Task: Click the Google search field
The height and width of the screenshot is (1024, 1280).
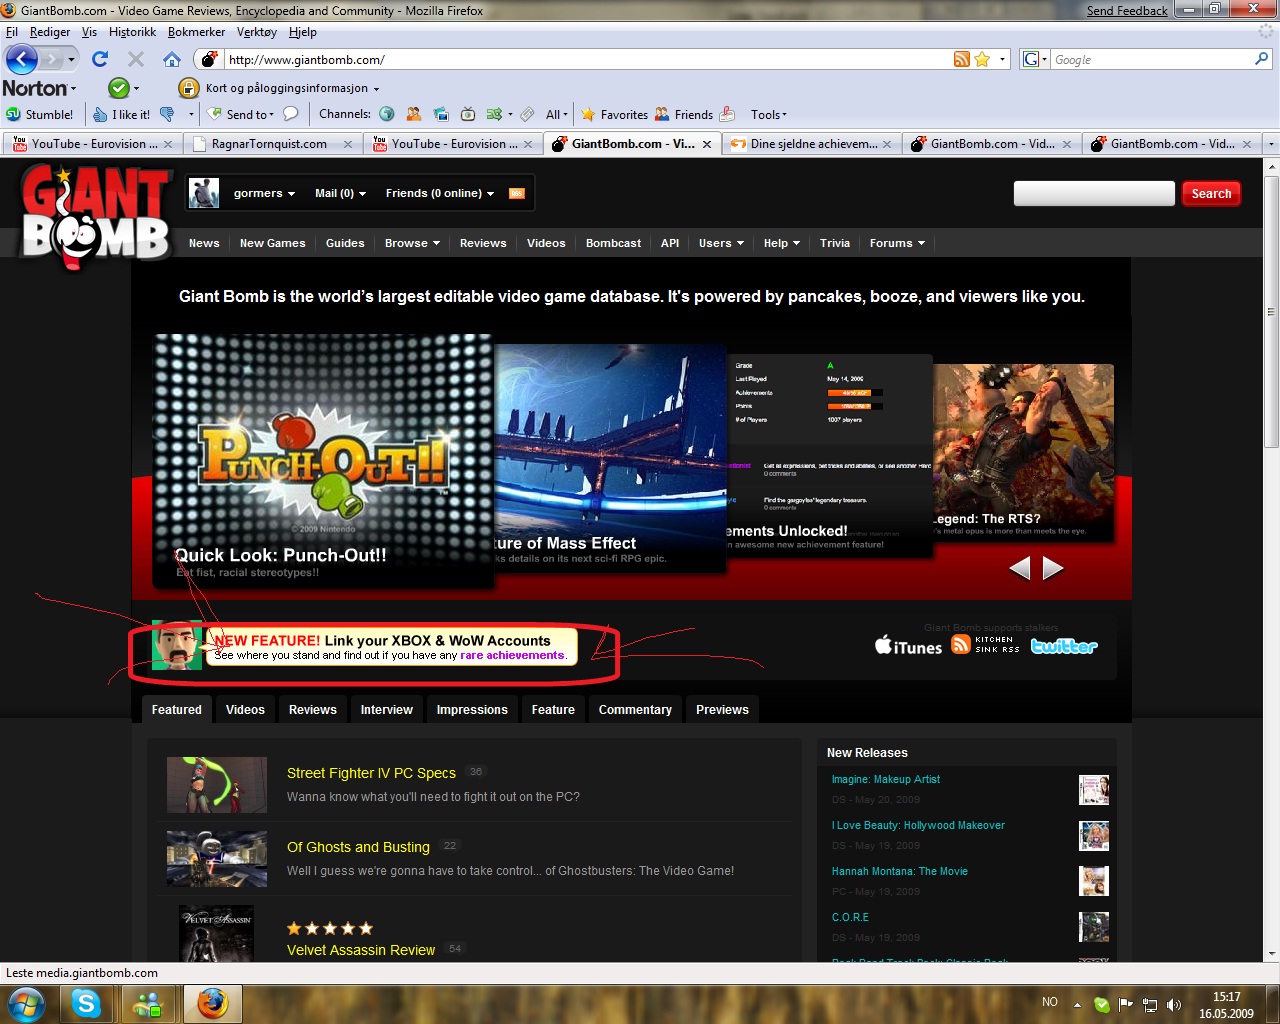Action: [x=1151, y=60]
